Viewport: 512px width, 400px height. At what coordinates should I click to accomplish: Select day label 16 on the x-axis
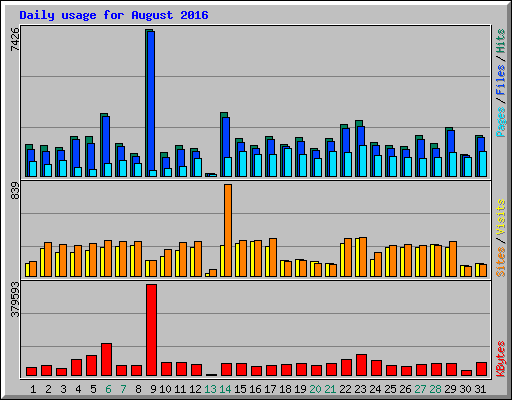pyautogui.click(x=255, y=389)
